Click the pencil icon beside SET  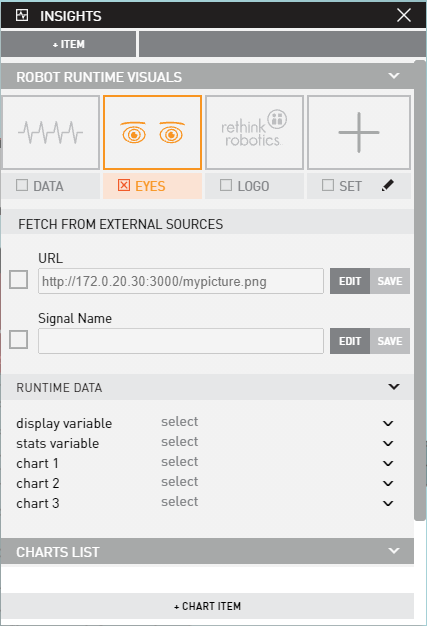[x=387, y=185]
